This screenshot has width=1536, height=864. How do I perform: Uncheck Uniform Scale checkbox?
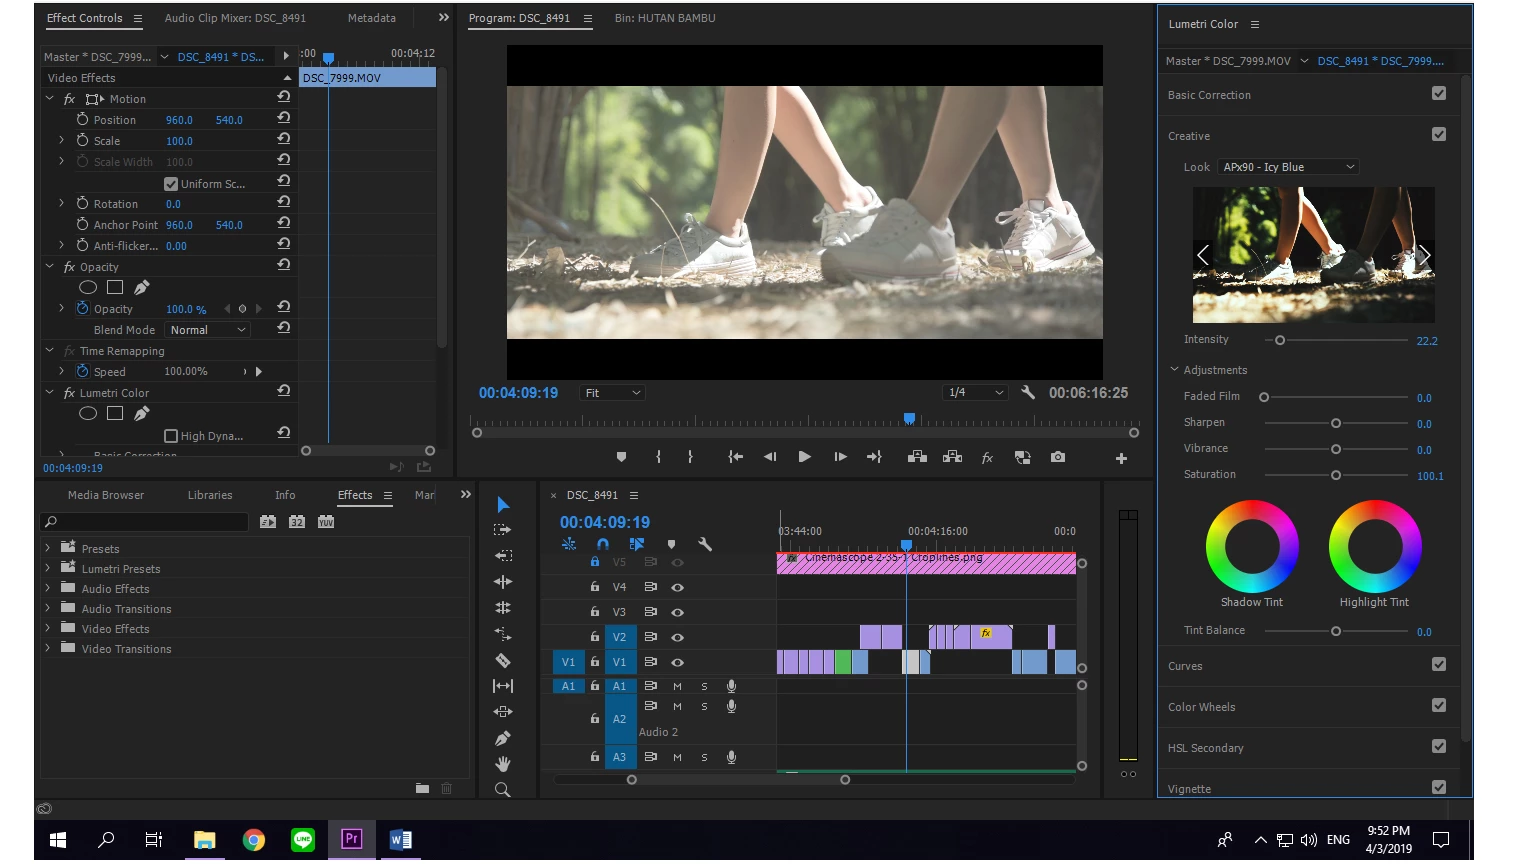tap(171, 184)
